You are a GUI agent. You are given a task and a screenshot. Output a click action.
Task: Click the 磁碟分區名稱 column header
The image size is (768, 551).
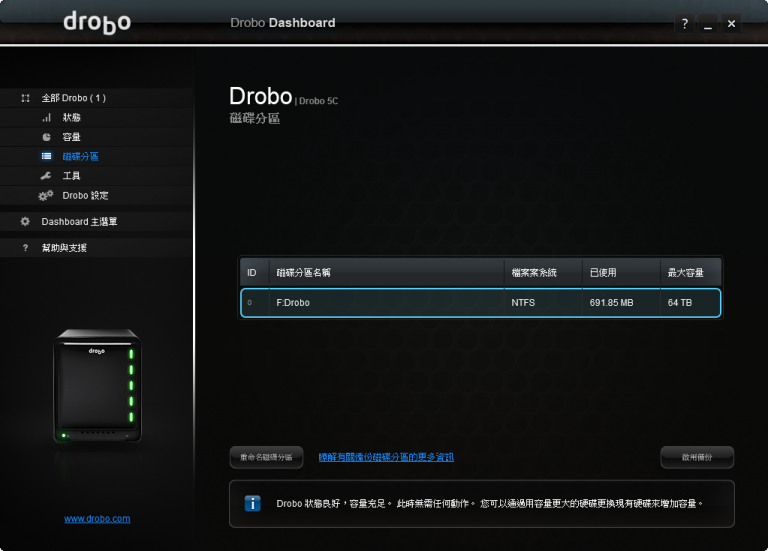(386, 273)
